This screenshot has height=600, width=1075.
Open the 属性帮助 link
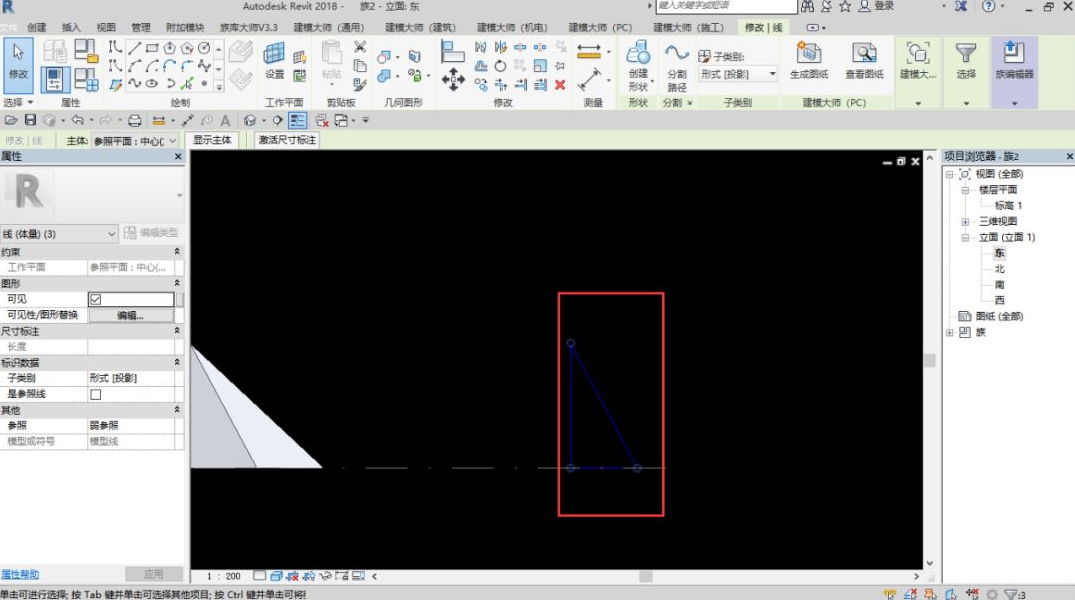point(20,574)
